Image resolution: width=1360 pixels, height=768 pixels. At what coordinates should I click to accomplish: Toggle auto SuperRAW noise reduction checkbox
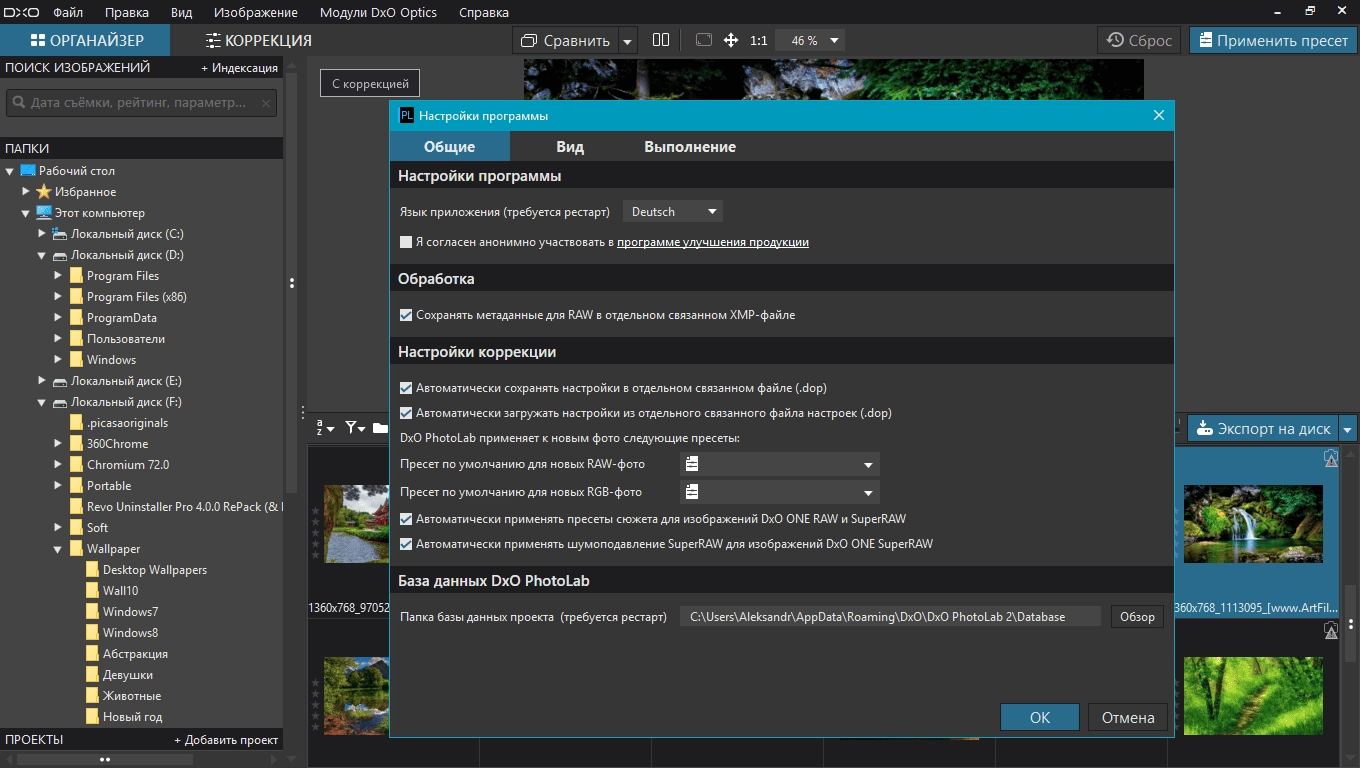point(406,544)
